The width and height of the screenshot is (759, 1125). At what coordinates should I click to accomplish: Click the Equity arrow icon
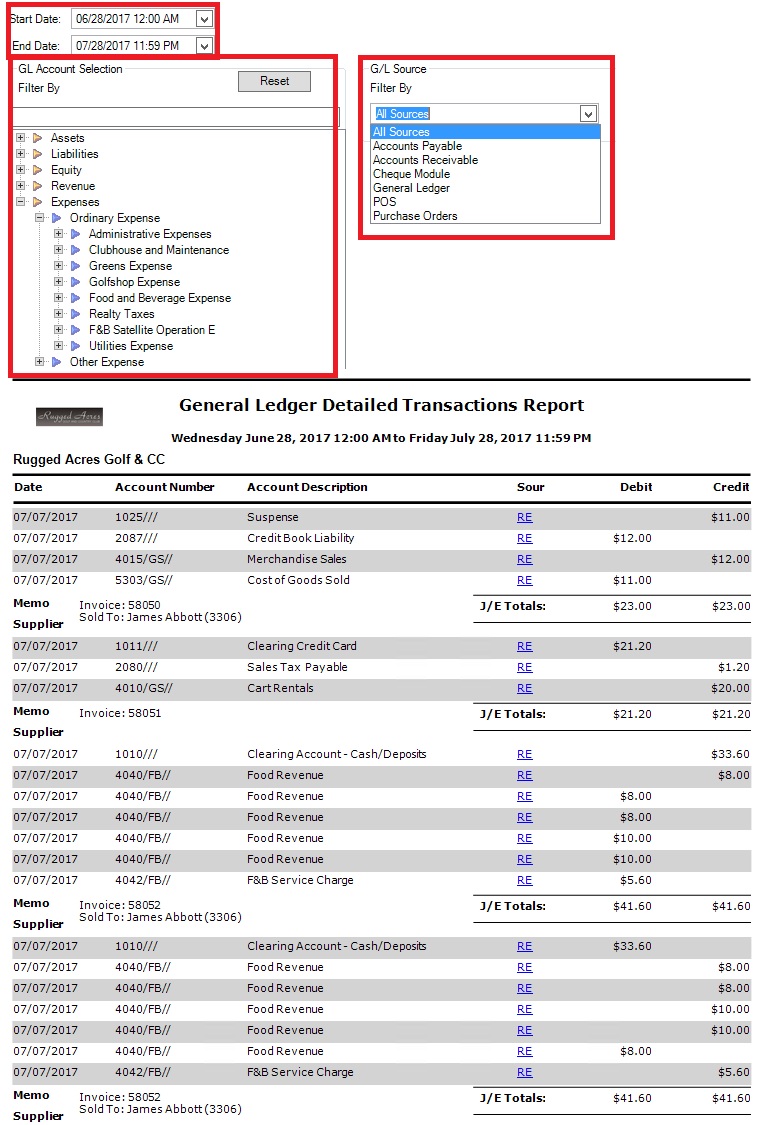click(x=38, y=170)
